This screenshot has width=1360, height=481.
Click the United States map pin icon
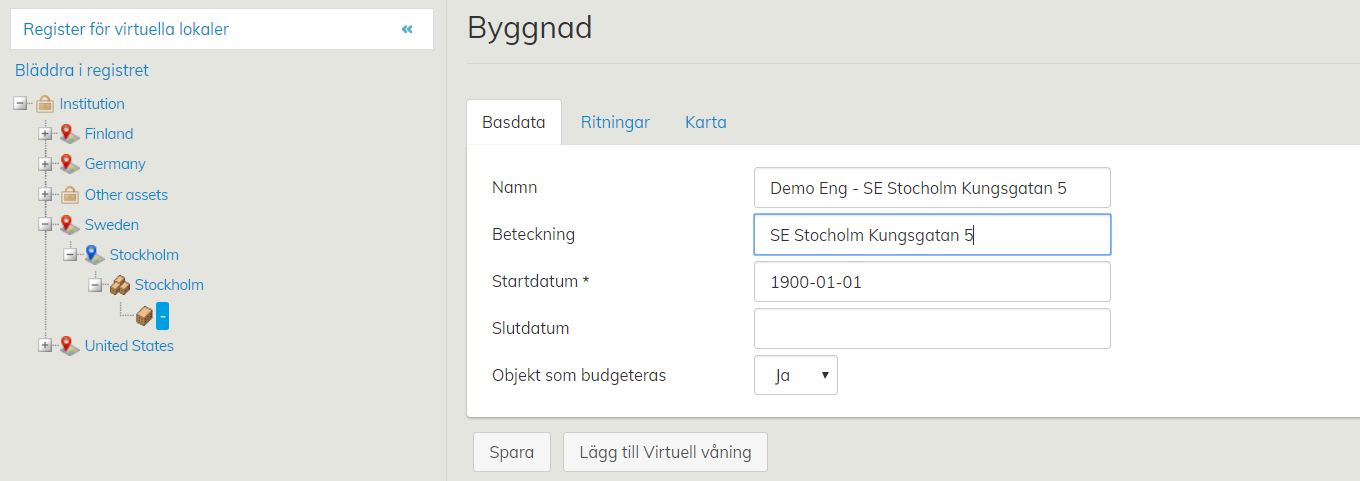69,346
